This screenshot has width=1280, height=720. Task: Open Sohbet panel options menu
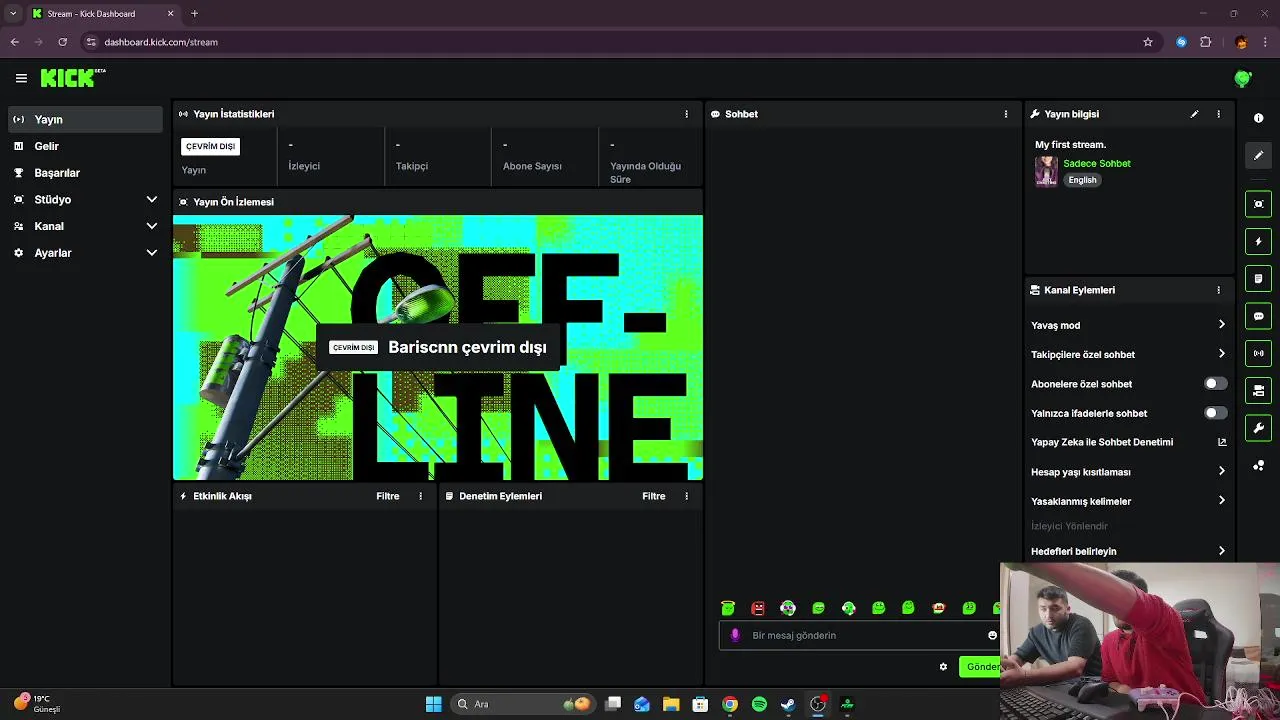(1005, 114)
